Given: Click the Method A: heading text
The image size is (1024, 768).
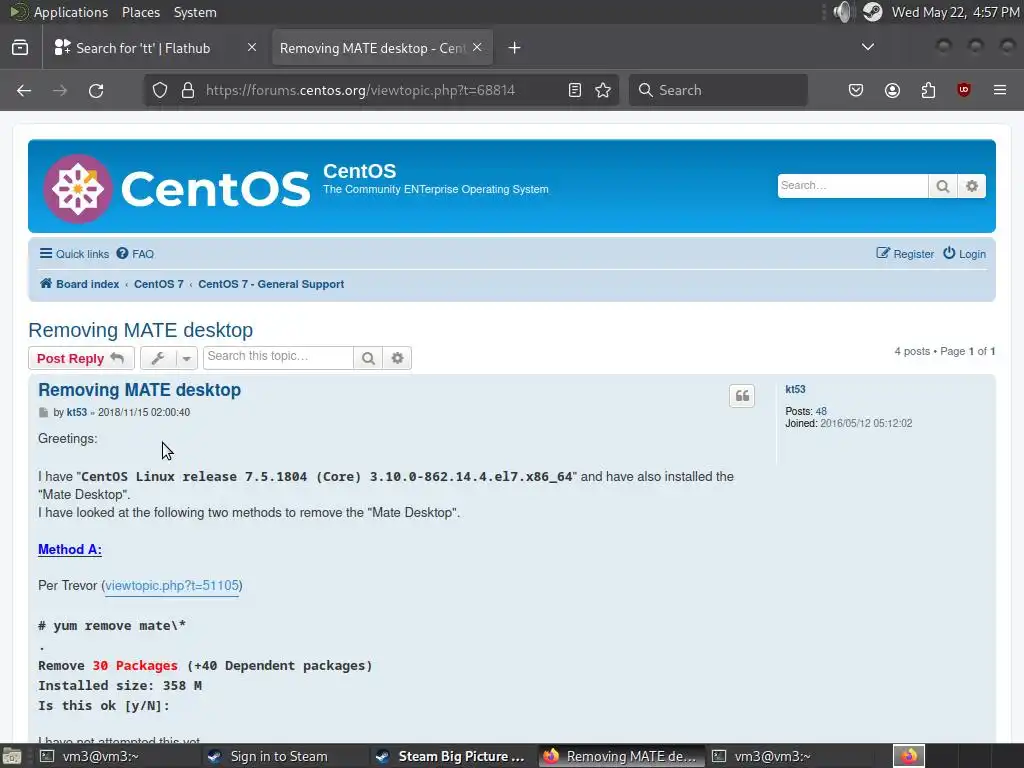Looking at the screenshot, I should click(x=70, y=550).
